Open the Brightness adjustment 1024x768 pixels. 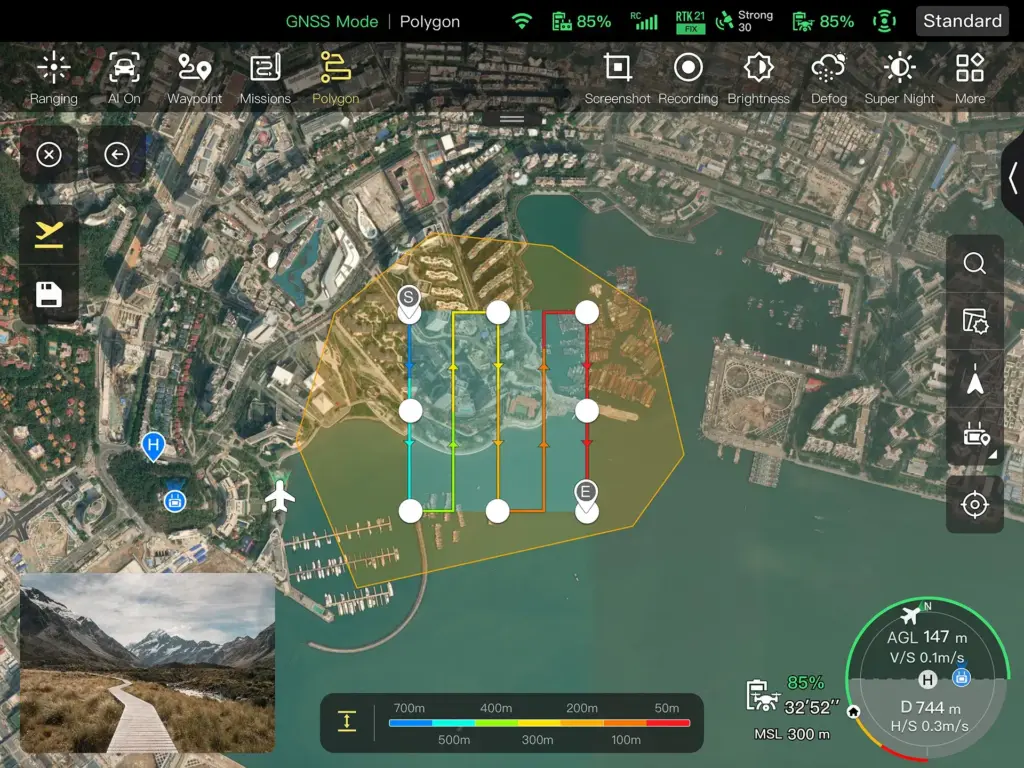pos(758,78)
